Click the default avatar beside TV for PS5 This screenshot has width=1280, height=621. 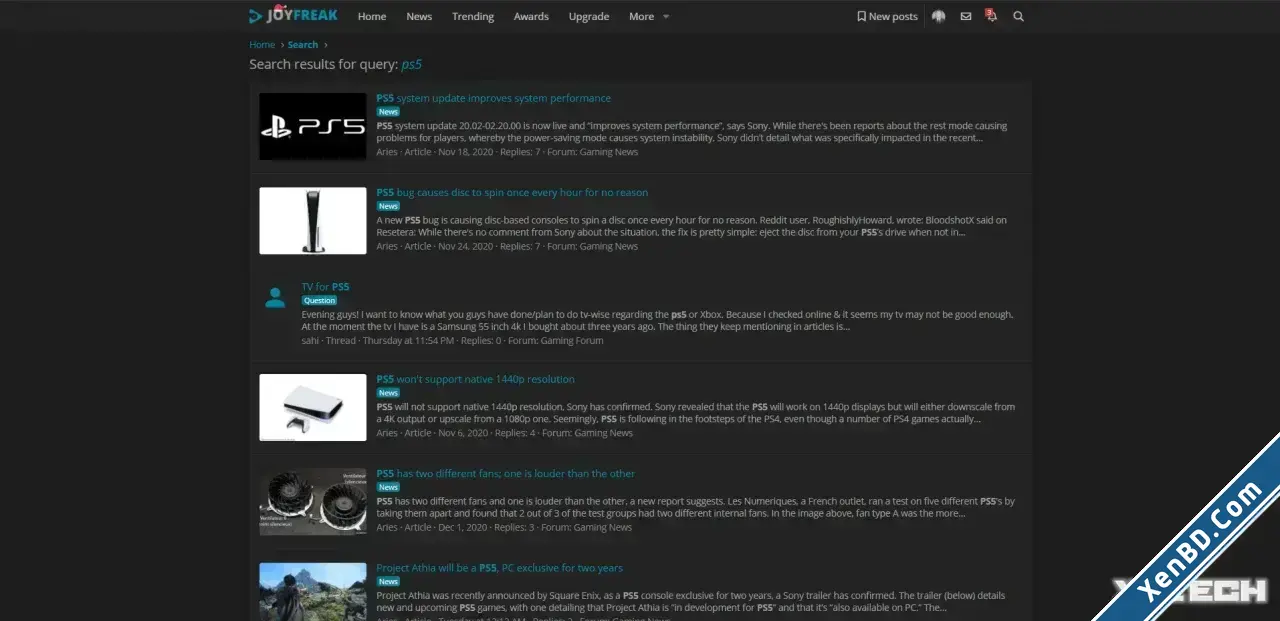click(275, 298)
